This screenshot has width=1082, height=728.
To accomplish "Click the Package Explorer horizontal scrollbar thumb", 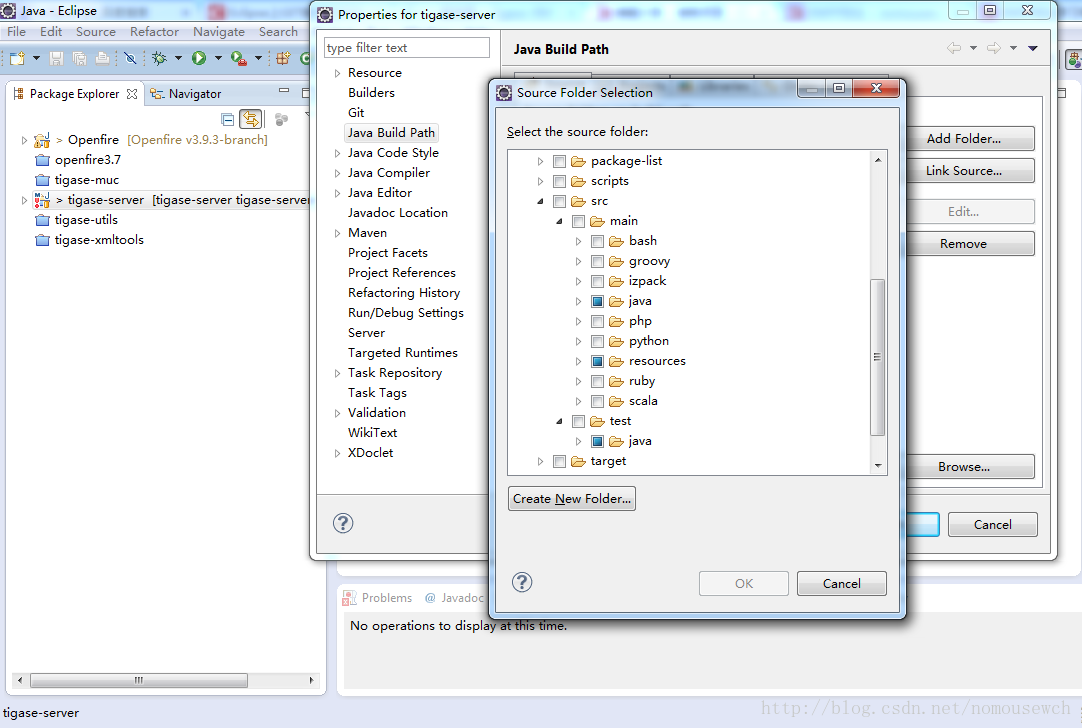I will coord(139,680).
